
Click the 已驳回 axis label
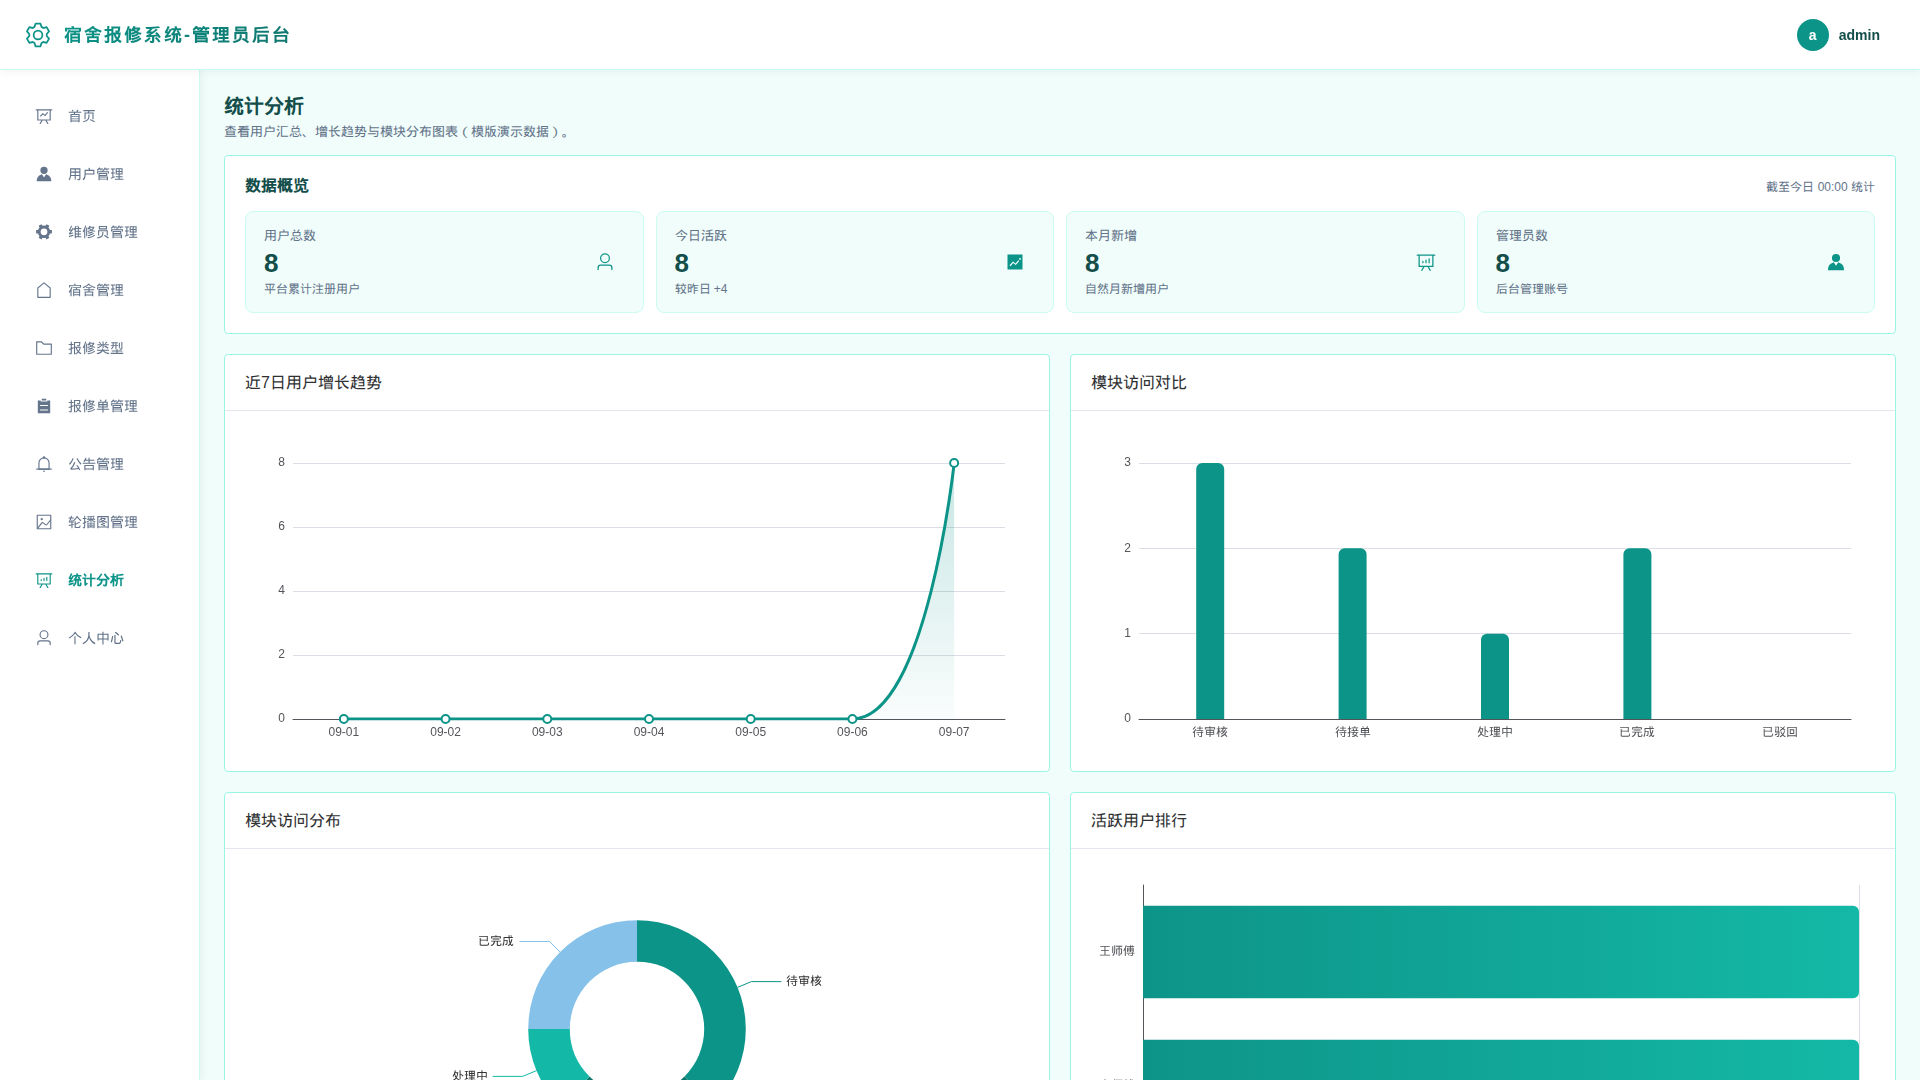[1780, 732]
